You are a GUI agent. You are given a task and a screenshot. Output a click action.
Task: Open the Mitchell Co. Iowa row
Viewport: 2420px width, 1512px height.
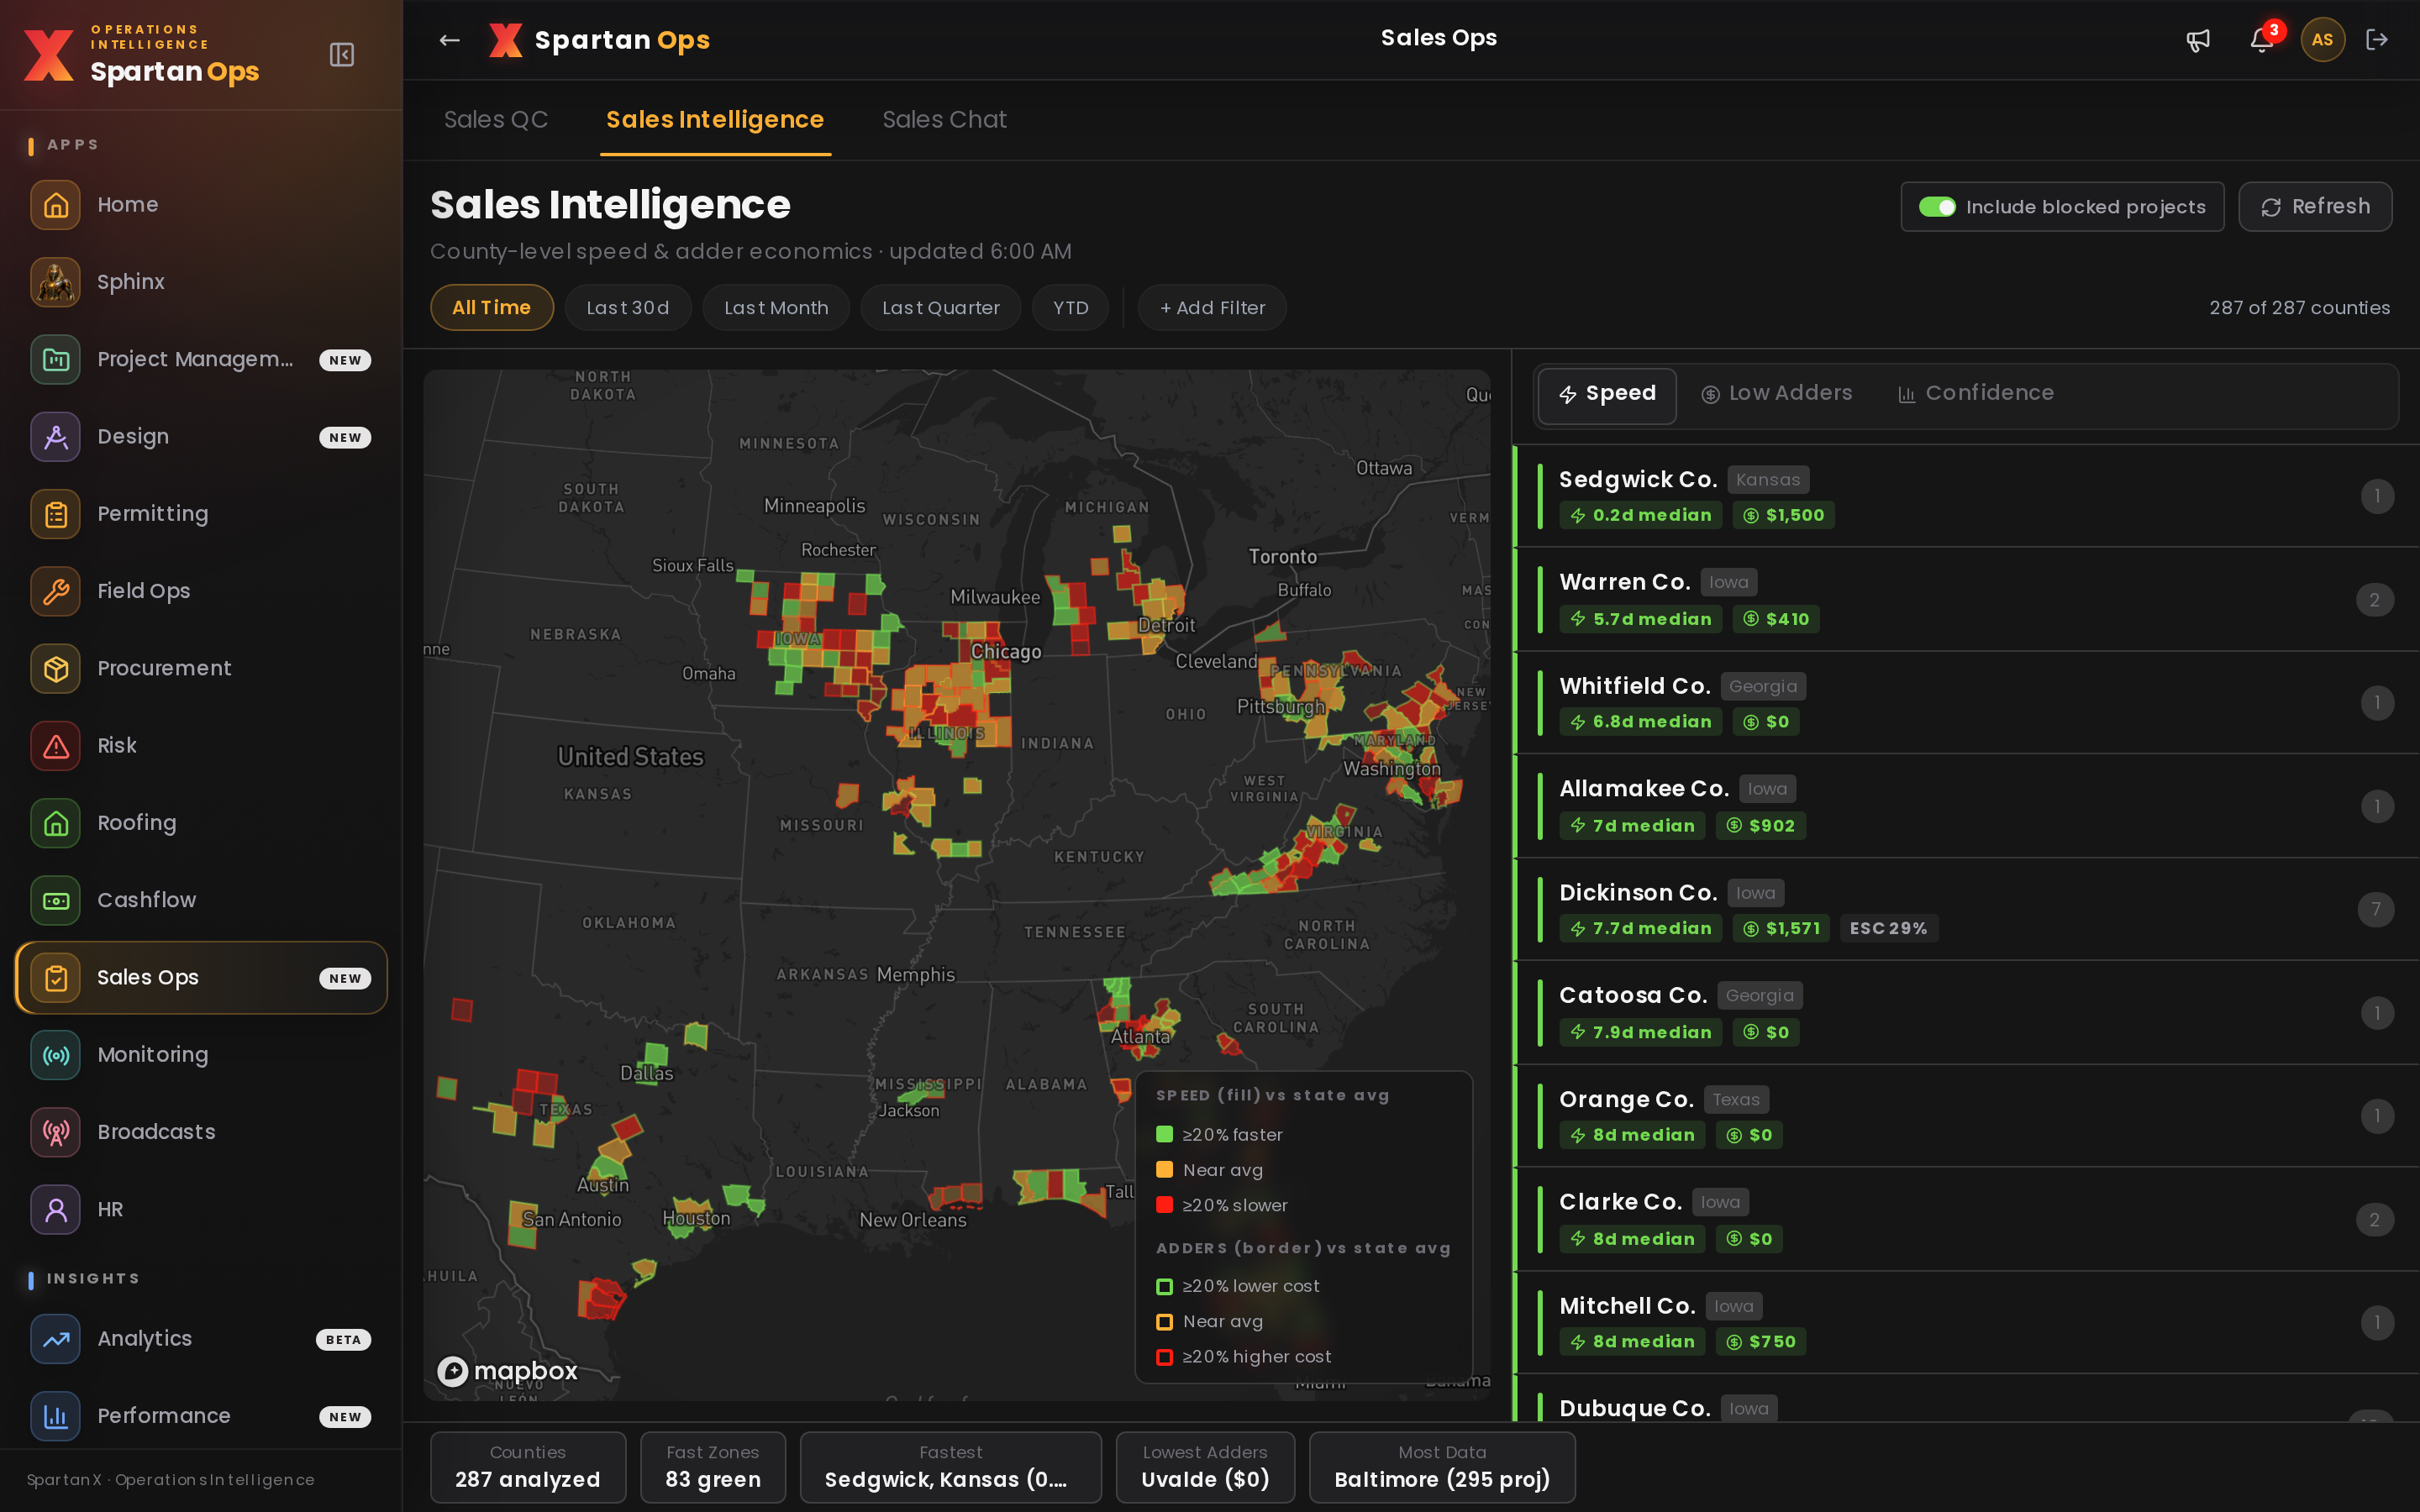point(1966,1323)
